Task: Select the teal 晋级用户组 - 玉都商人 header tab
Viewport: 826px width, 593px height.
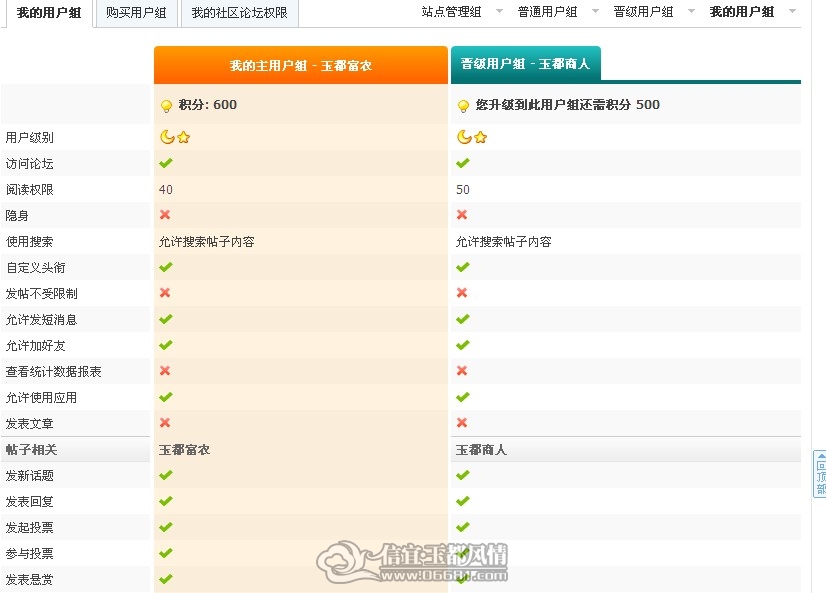Action: pyautogui.click(x=526, y=64)
